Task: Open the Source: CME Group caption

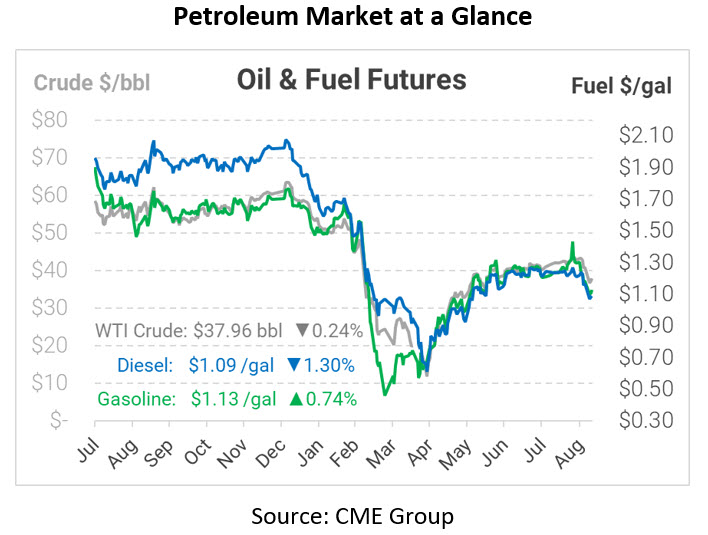Action: pos(353,516)
